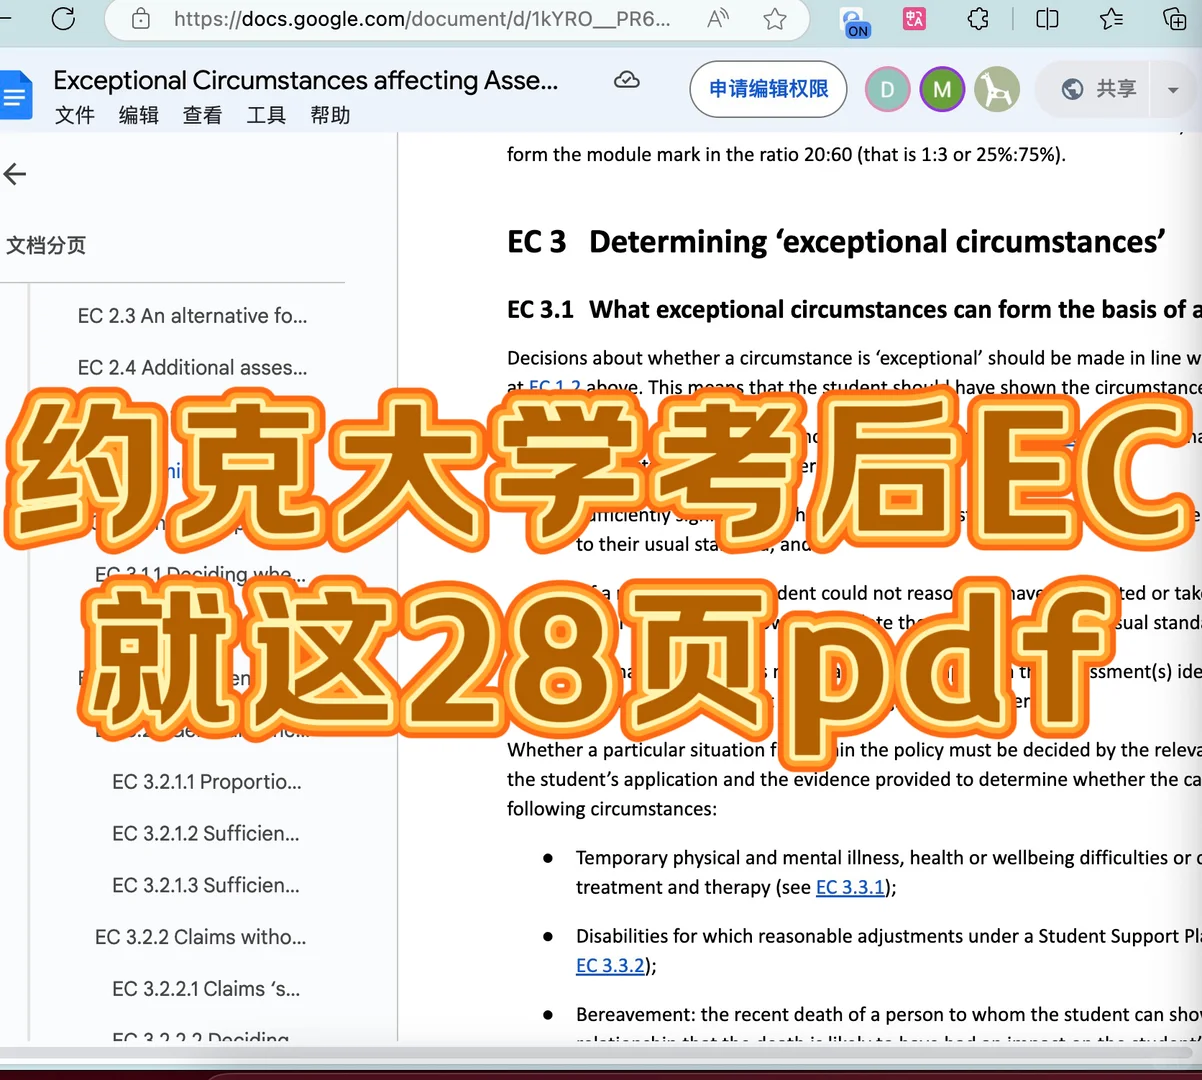This screenshot has height=1080, width=1202.
Task: Click the 文档分页 outline heading
Action: 46,245
